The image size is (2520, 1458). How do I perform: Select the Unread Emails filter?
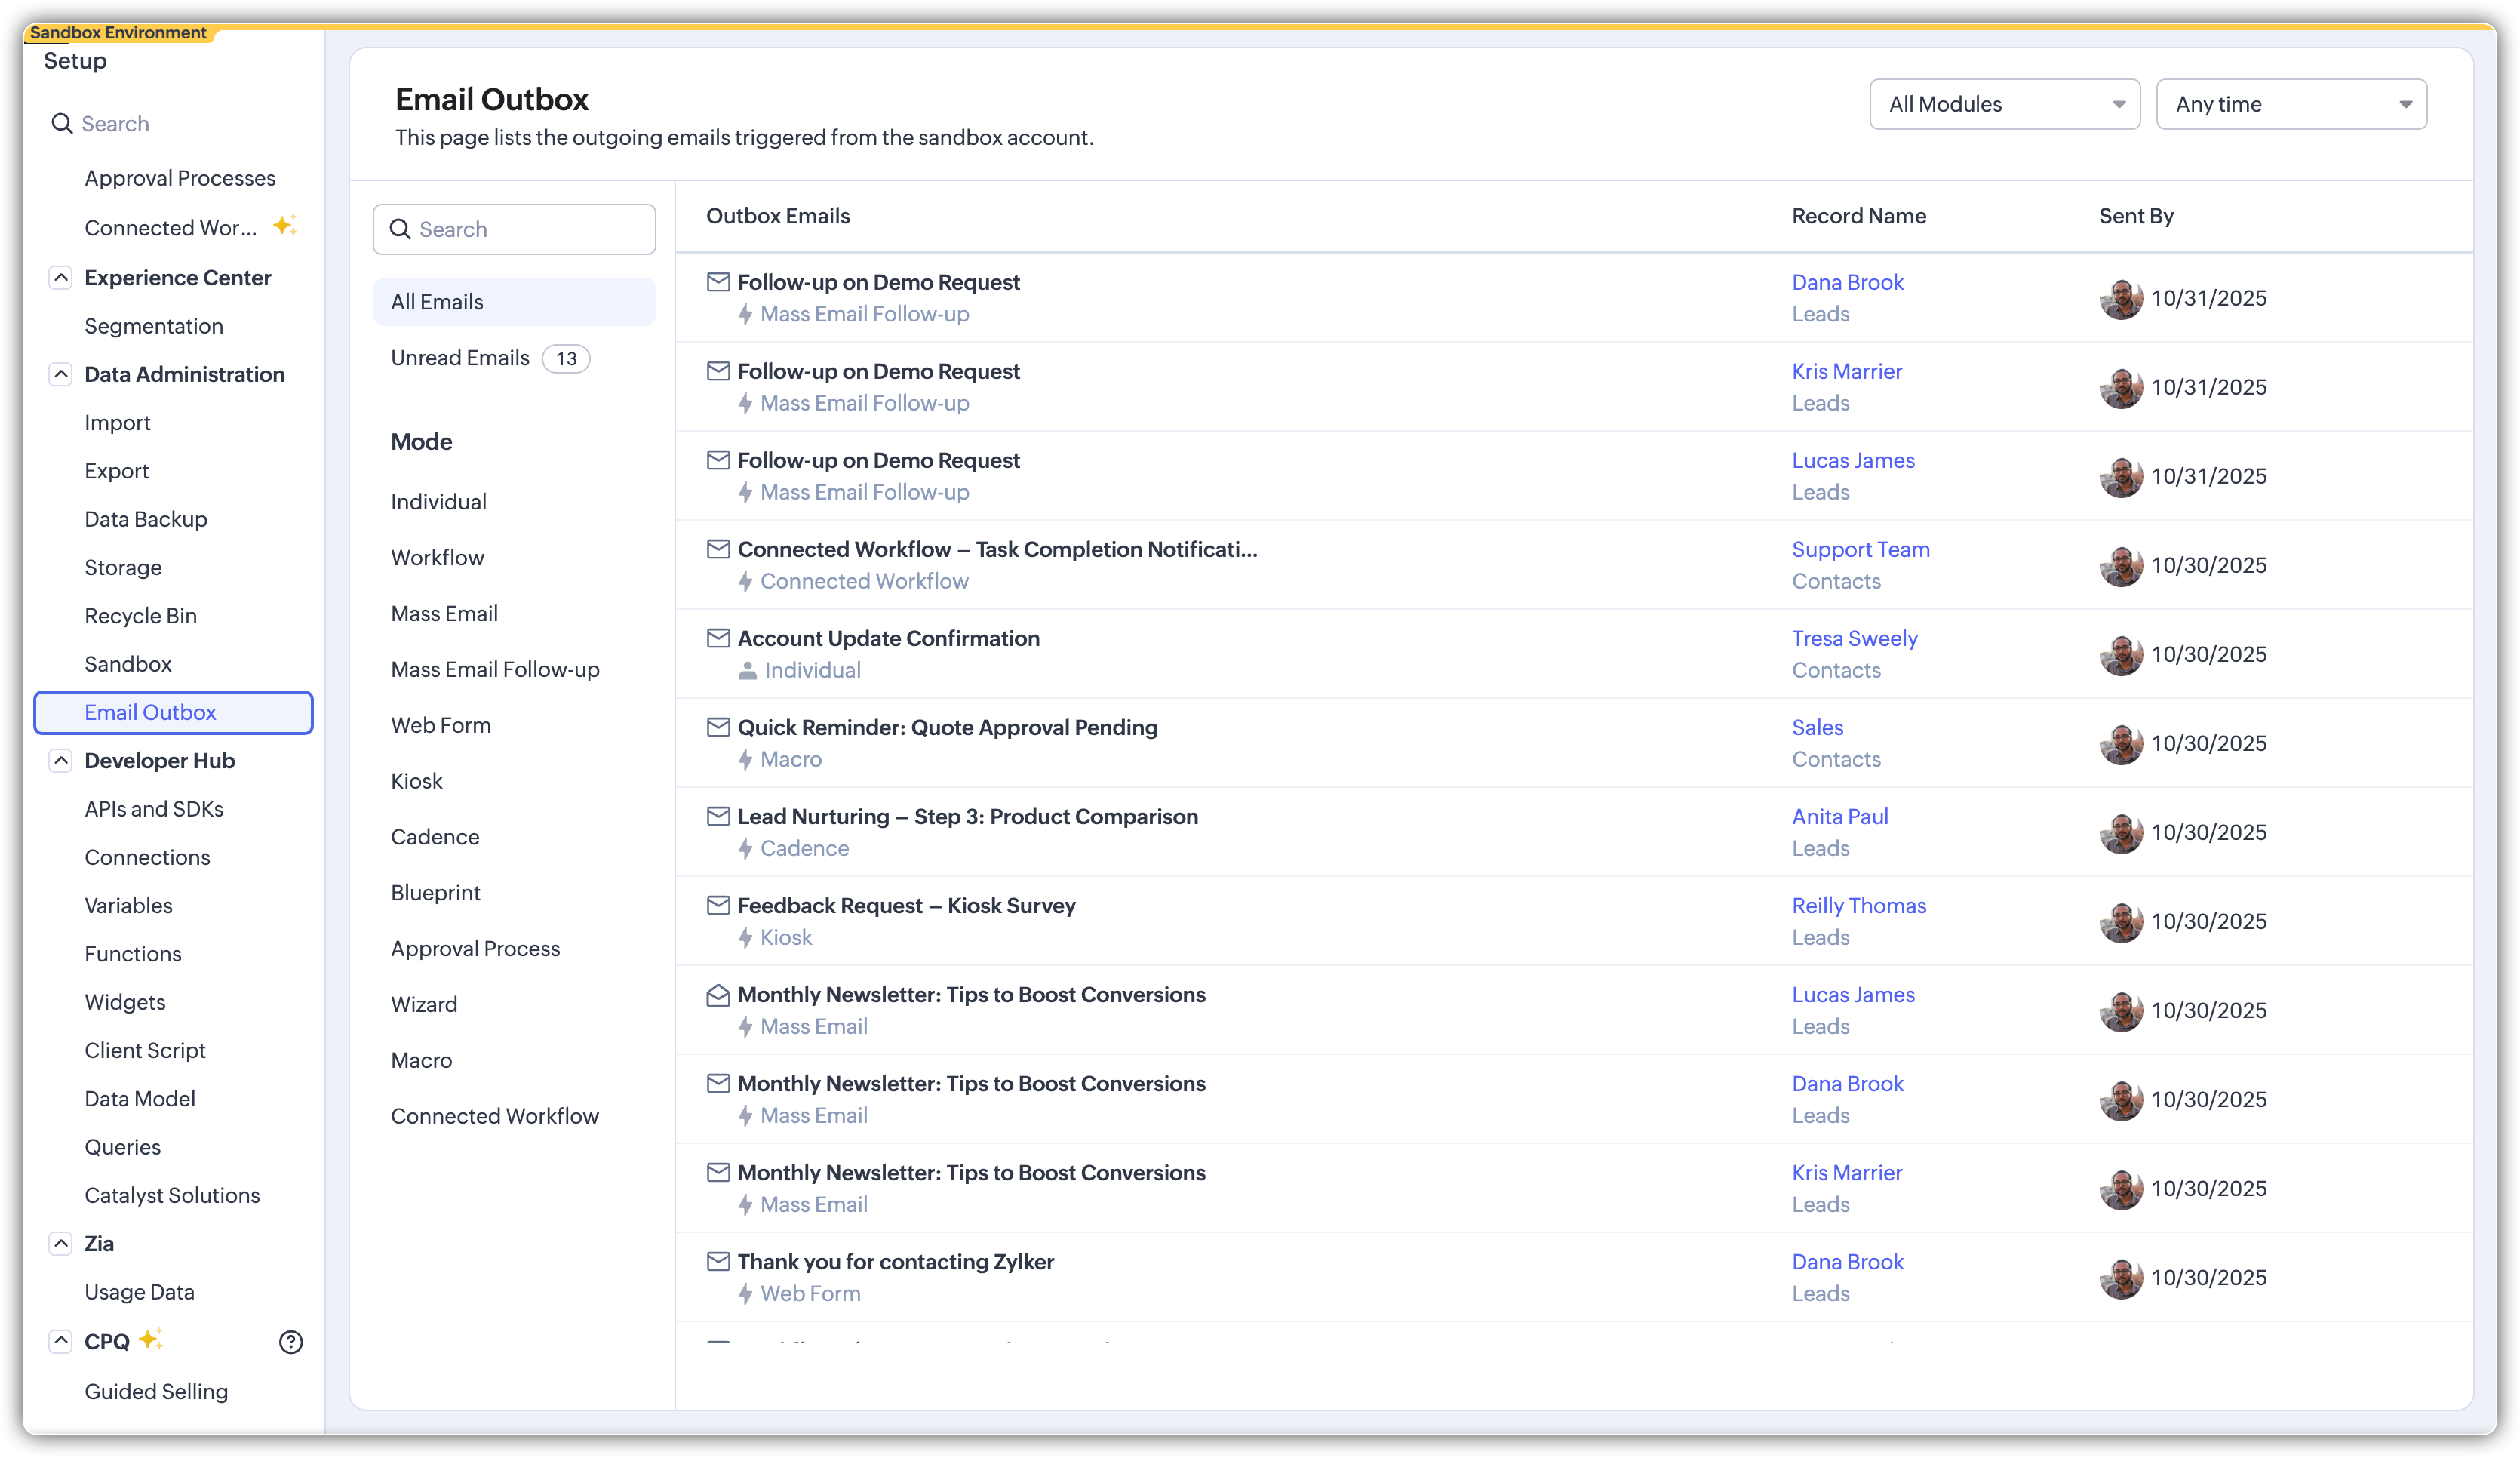pos(460,358)
